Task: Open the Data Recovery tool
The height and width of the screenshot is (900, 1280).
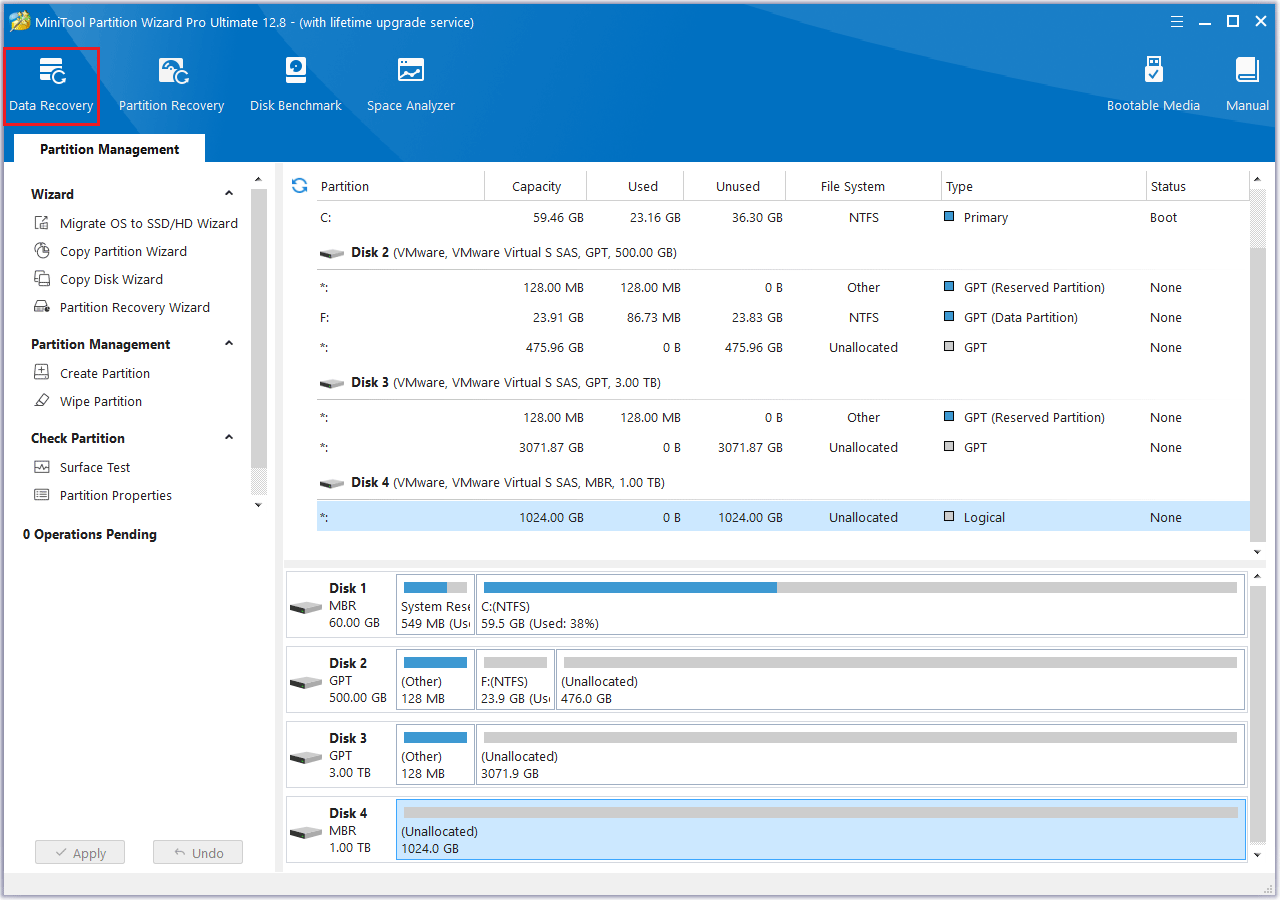Action: (51, 85)
